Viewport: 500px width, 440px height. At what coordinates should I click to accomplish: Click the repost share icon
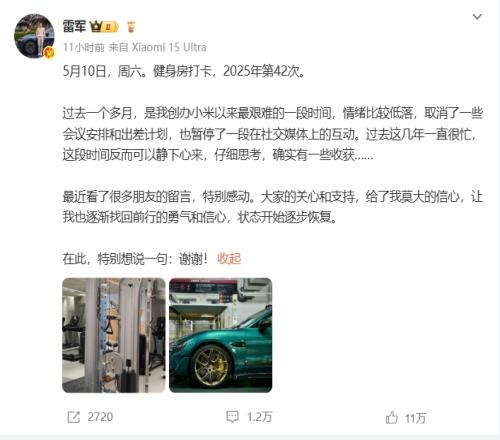point(73,417)
